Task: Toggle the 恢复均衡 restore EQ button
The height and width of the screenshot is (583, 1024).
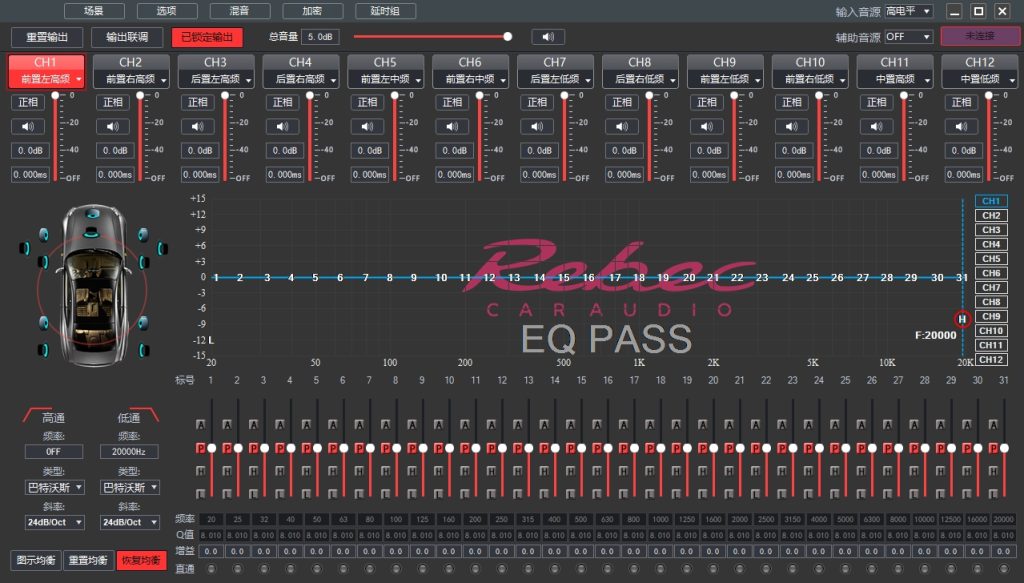Action: [142, 560]
